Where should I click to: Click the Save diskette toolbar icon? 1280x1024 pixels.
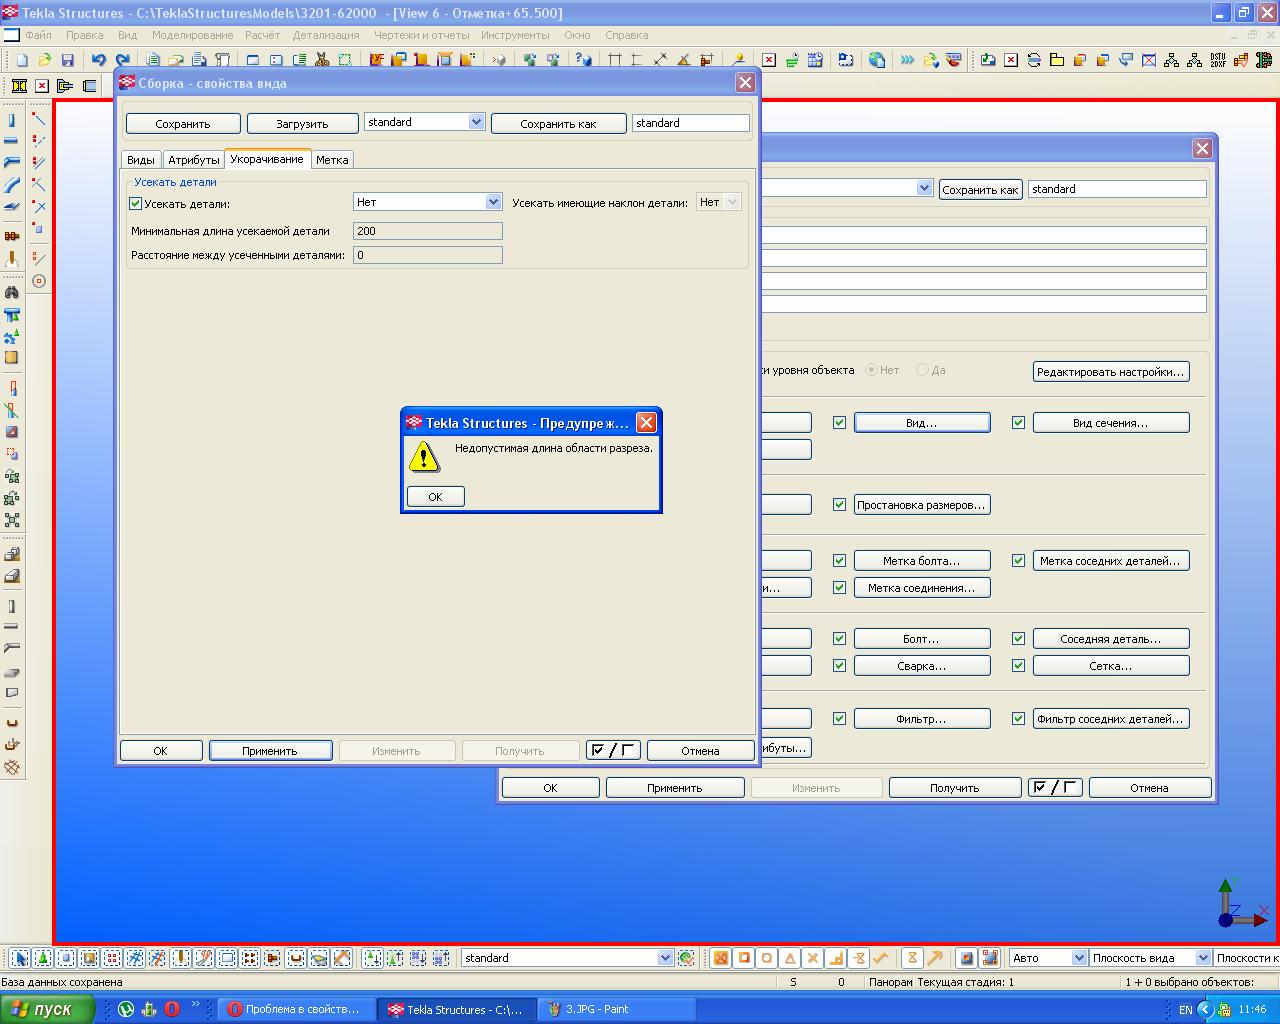point(68,60)
